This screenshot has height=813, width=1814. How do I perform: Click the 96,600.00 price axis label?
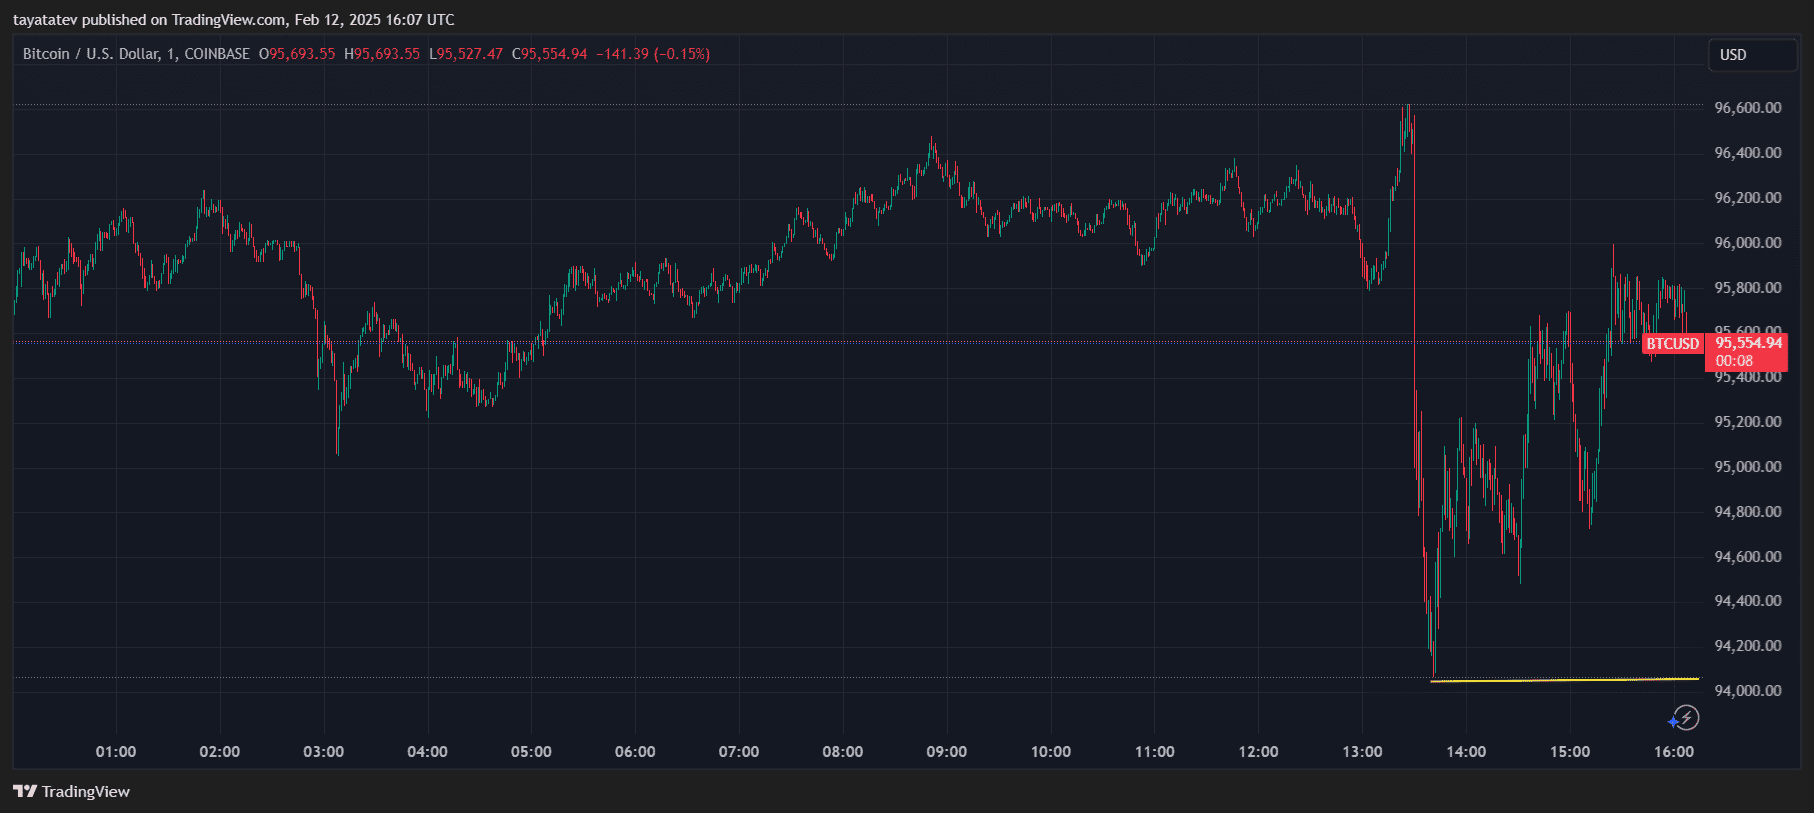pyautogui.click(x=1747, y=108)
